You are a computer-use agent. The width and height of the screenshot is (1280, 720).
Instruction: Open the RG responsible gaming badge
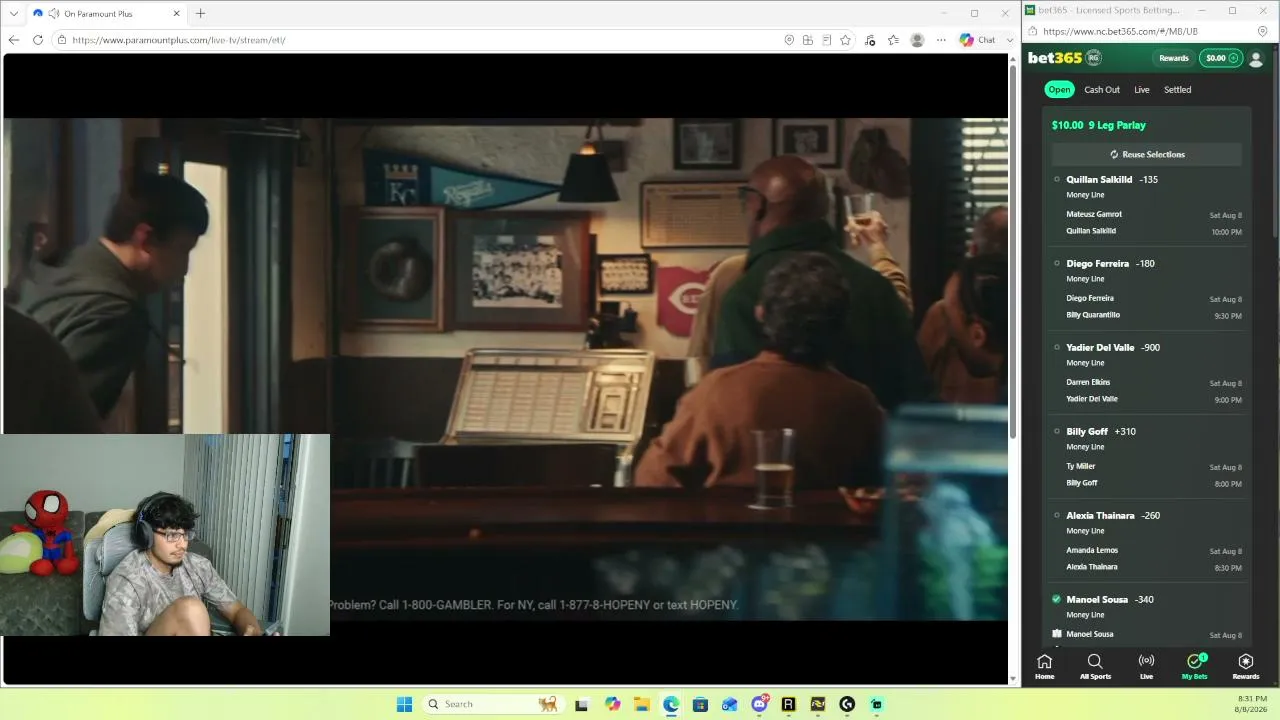(x=1094, y=58)
